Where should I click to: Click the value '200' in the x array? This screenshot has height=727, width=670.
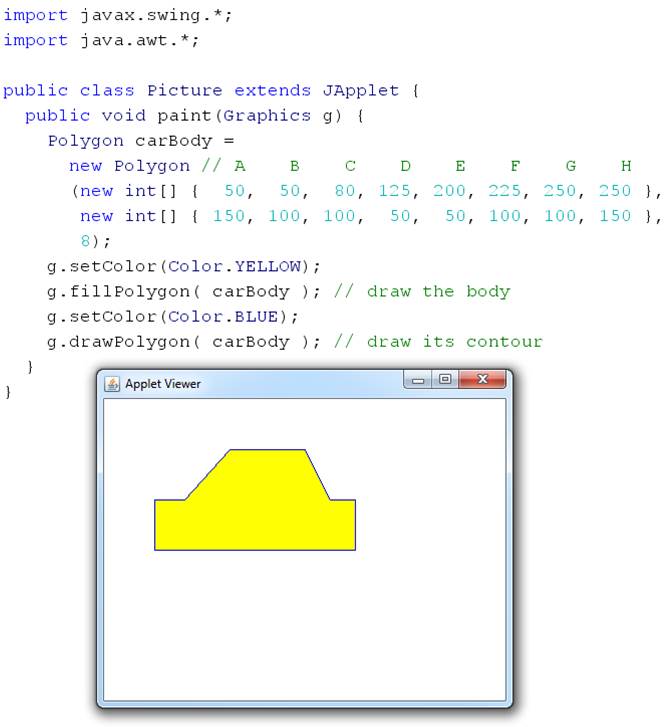(x=449, y=191)
